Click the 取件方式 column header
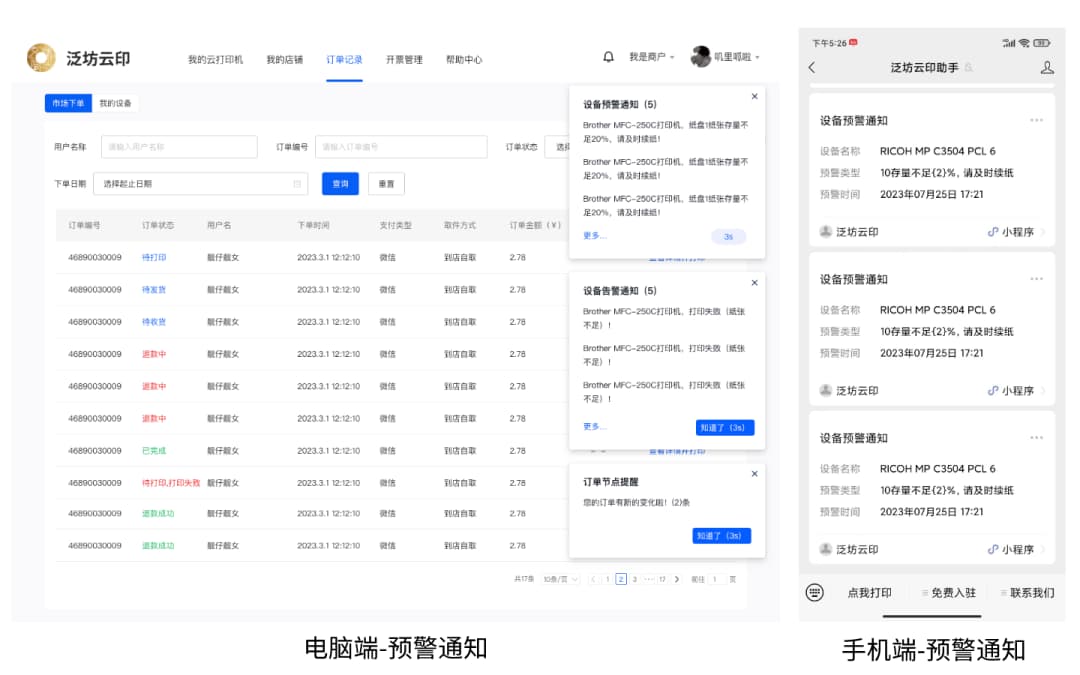The image size is (1080, 675). pos(460,225)
